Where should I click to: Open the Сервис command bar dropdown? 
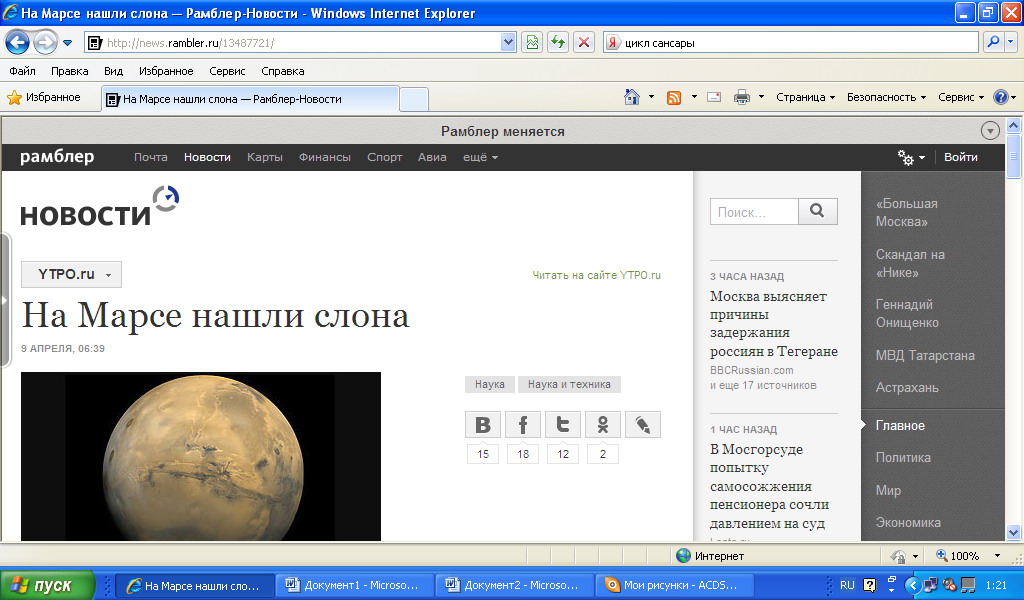click(x=961, y=97)
